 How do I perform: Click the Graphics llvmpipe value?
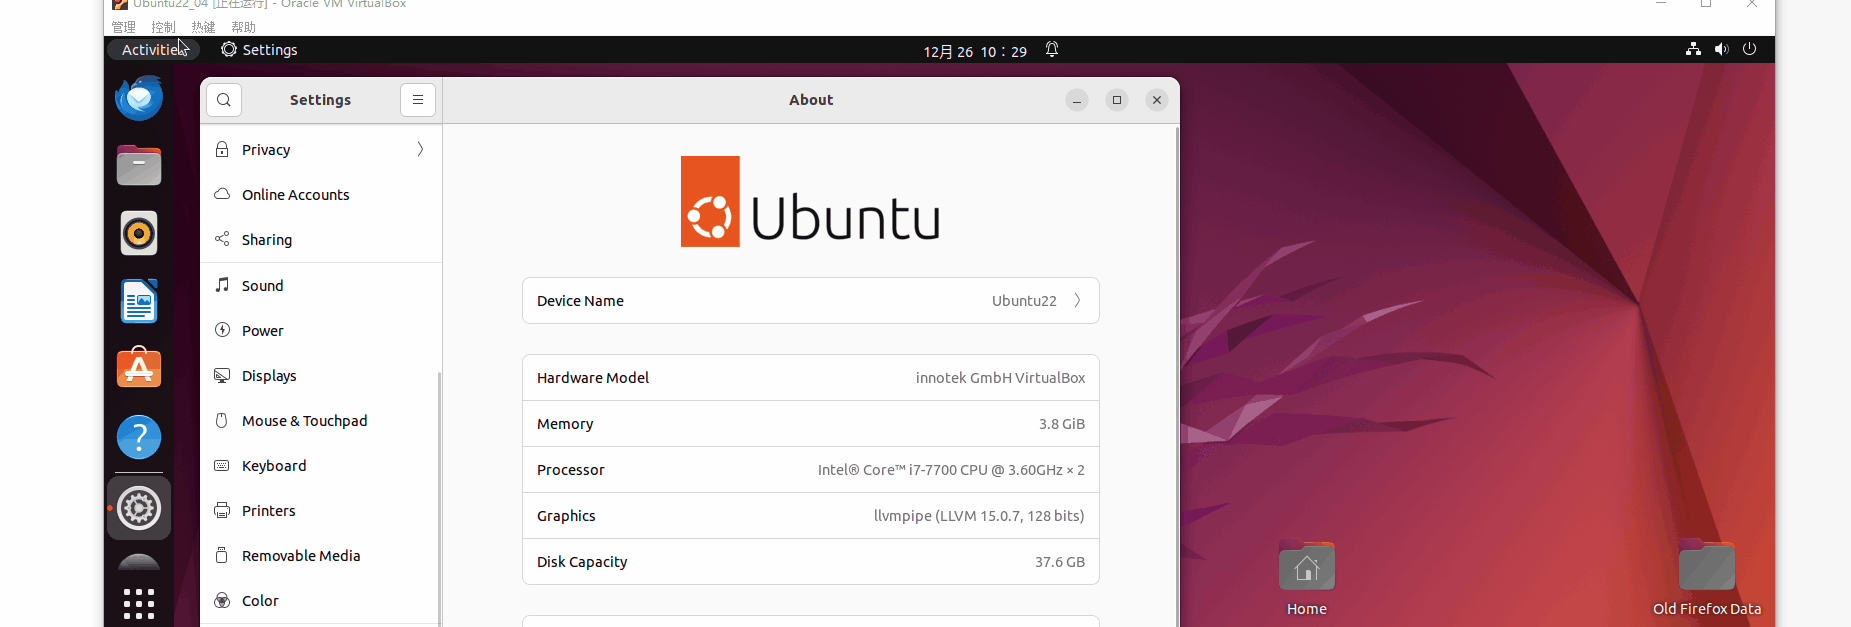coord(979,516)
